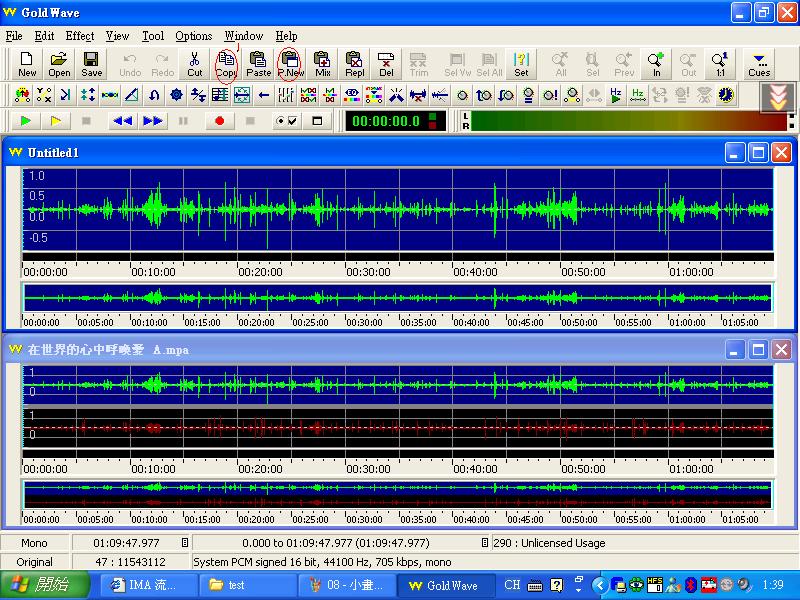Cut the selection with the scissors icon
This screenshot has width=800, height=600.
194,64
